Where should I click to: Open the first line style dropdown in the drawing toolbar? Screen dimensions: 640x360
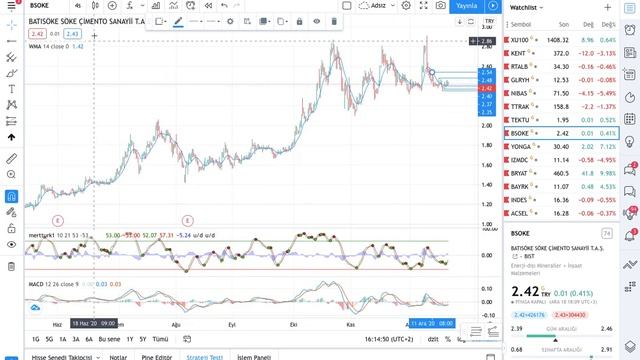click(x=196, y=21)
